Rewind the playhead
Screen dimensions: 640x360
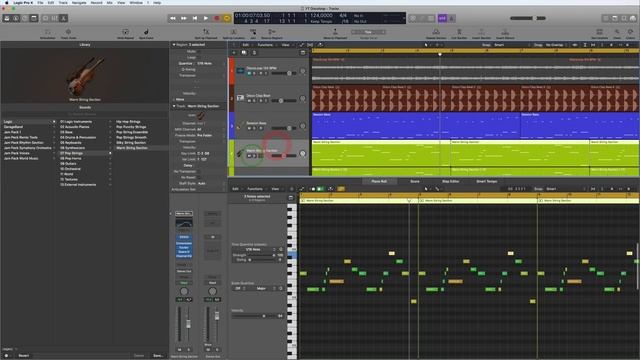pyautogui.click(x=173, y=18)
